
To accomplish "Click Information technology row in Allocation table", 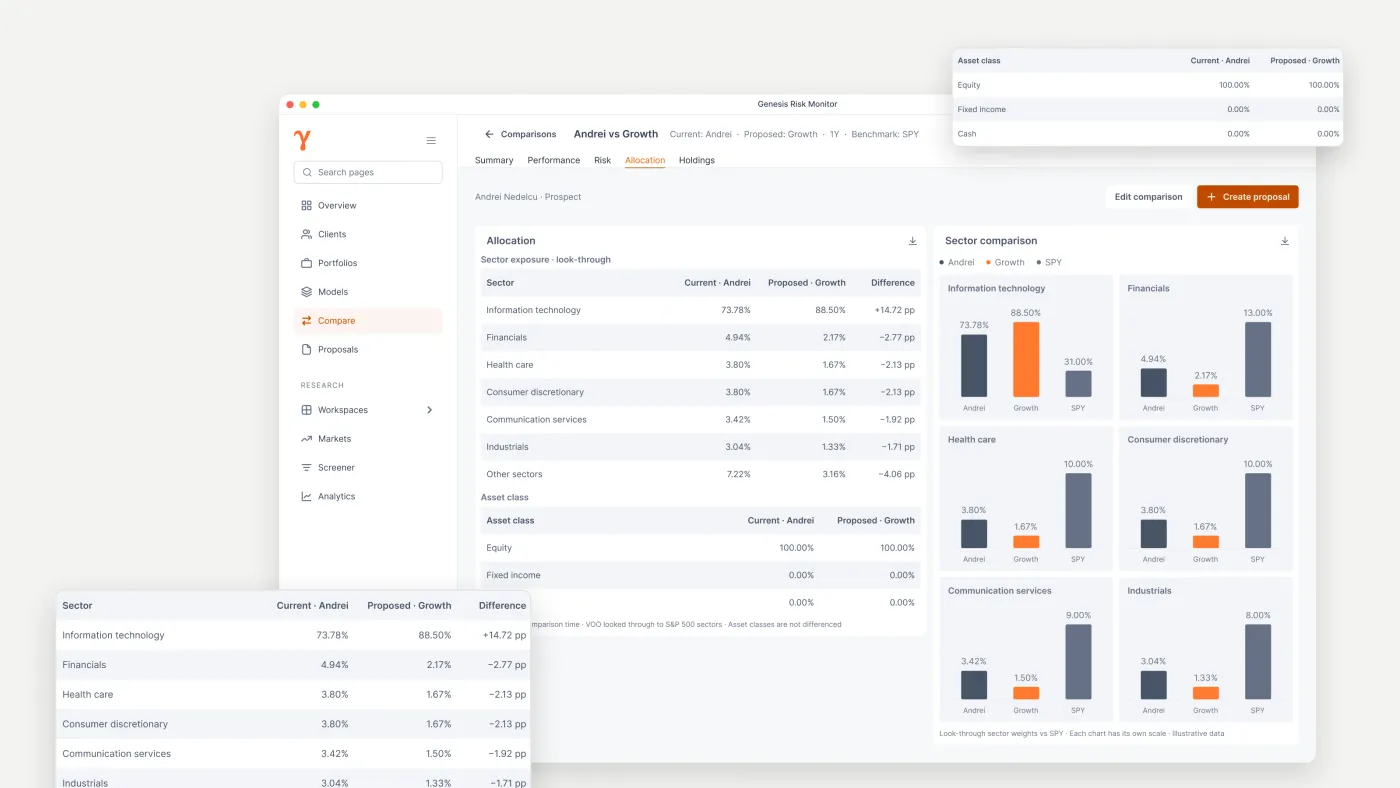I will tap(700, 310).
